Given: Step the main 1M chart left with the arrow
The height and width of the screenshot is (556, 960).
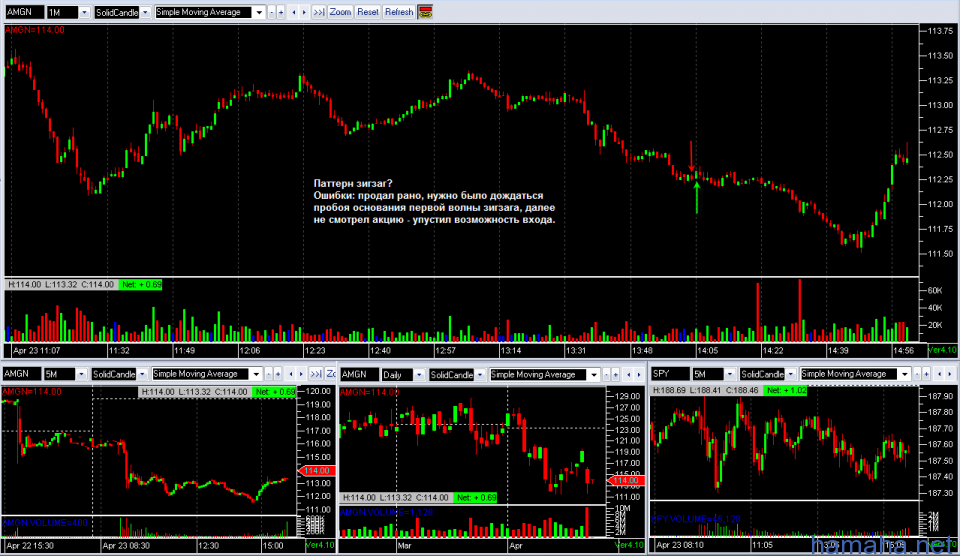Looking at the screenshot, I should point(294,12).
